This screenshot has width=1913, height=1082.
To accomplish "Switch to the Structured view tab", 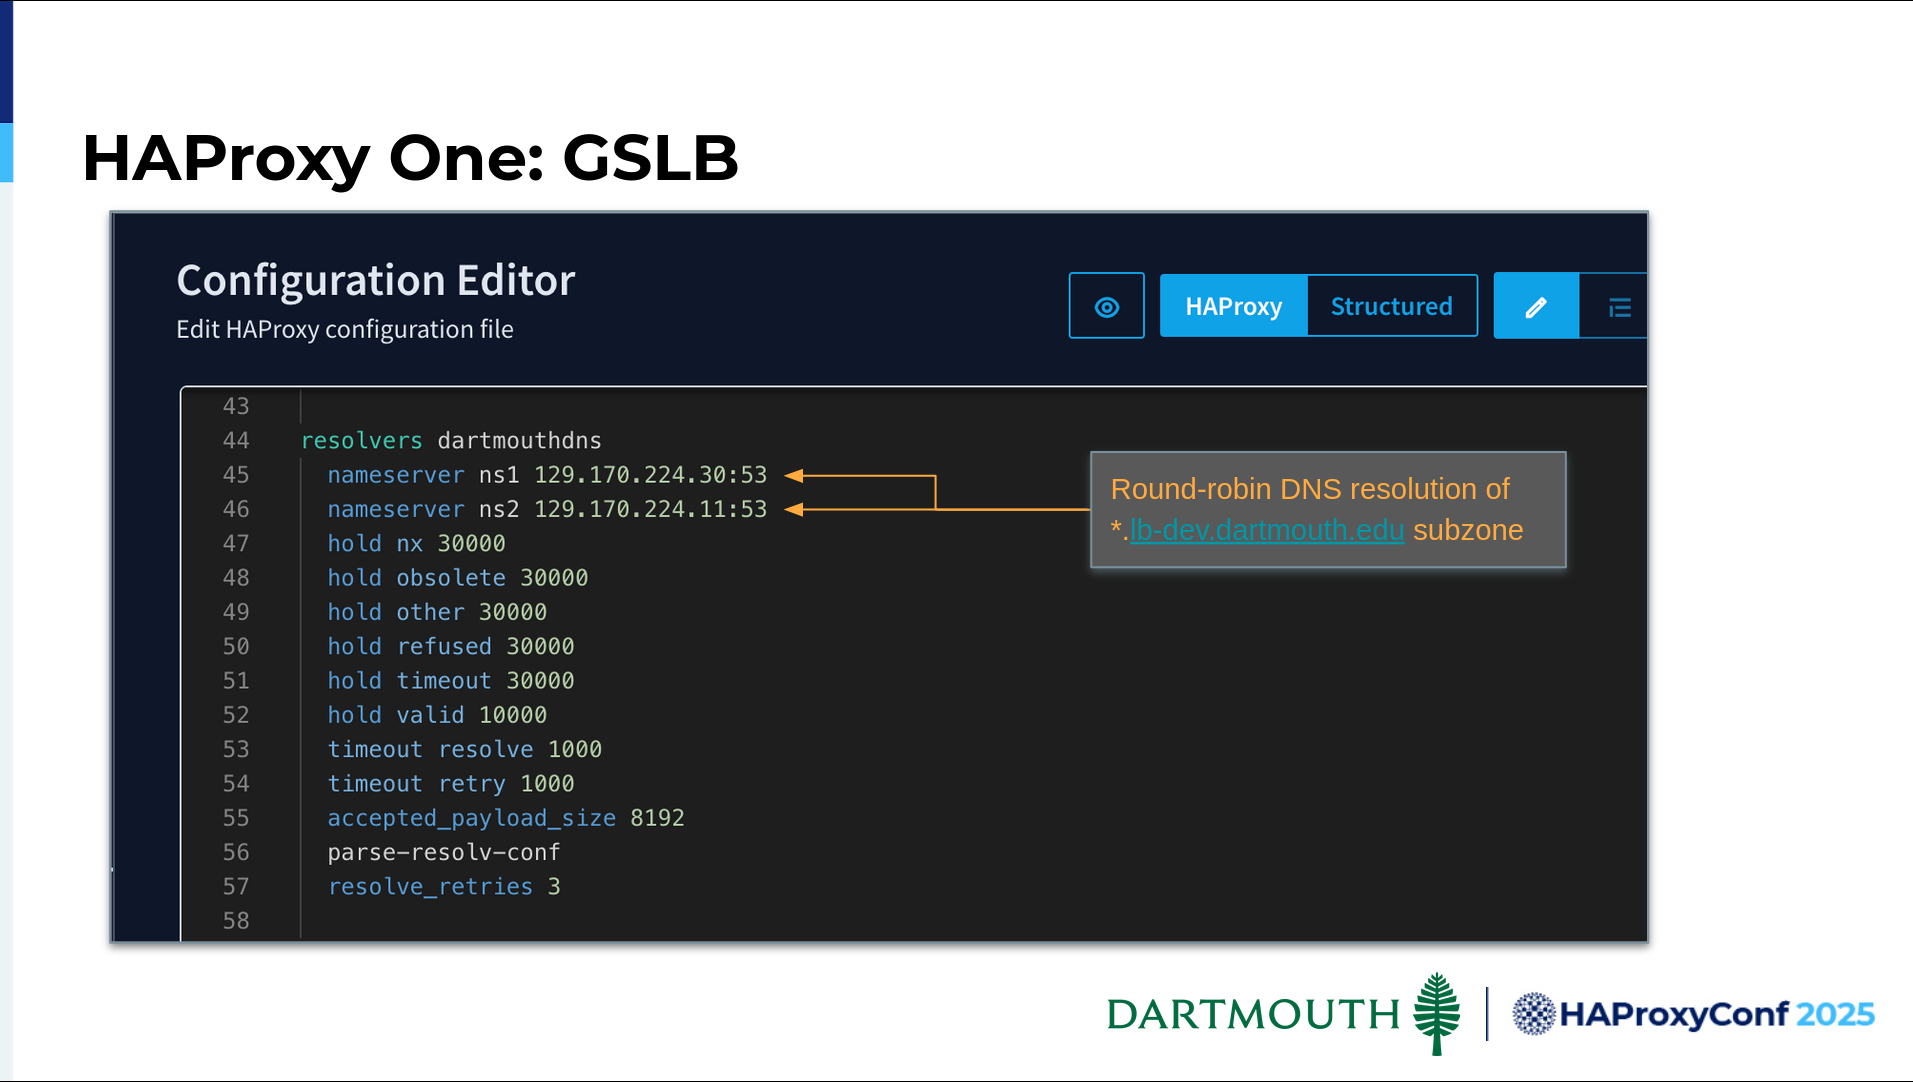I will 1391,306.
